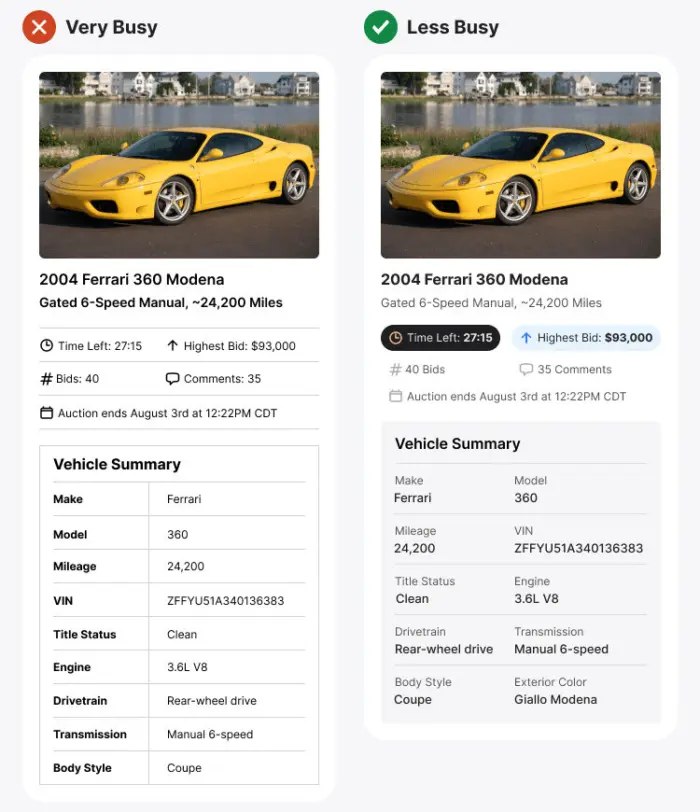The width and height of the screenshot is (700, 812).
Task: Click the hash icon next to Bids: 40
Action: point(46,379)
